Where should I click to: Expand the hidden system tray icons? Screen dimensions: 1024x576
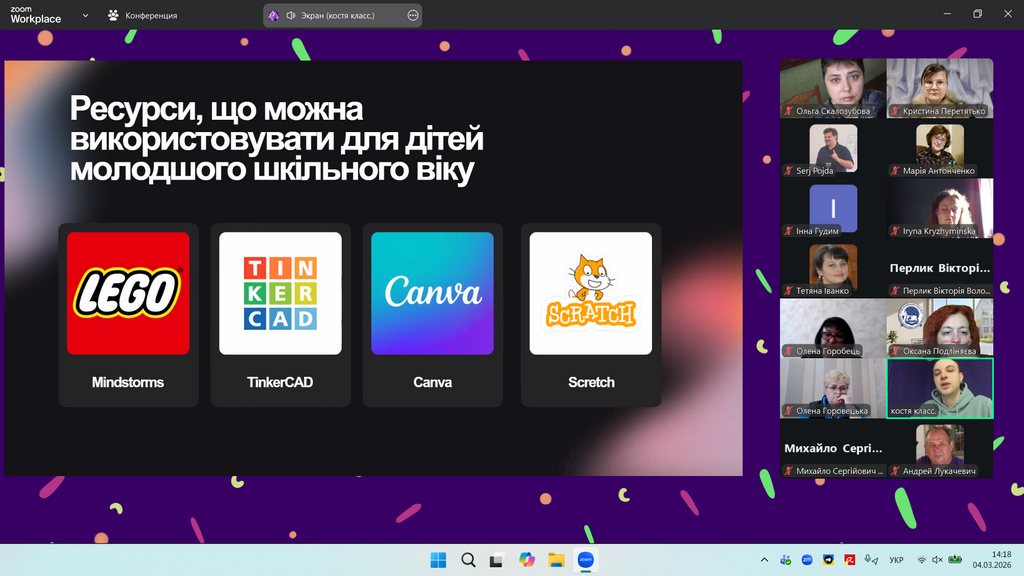(x=765, y=560)
